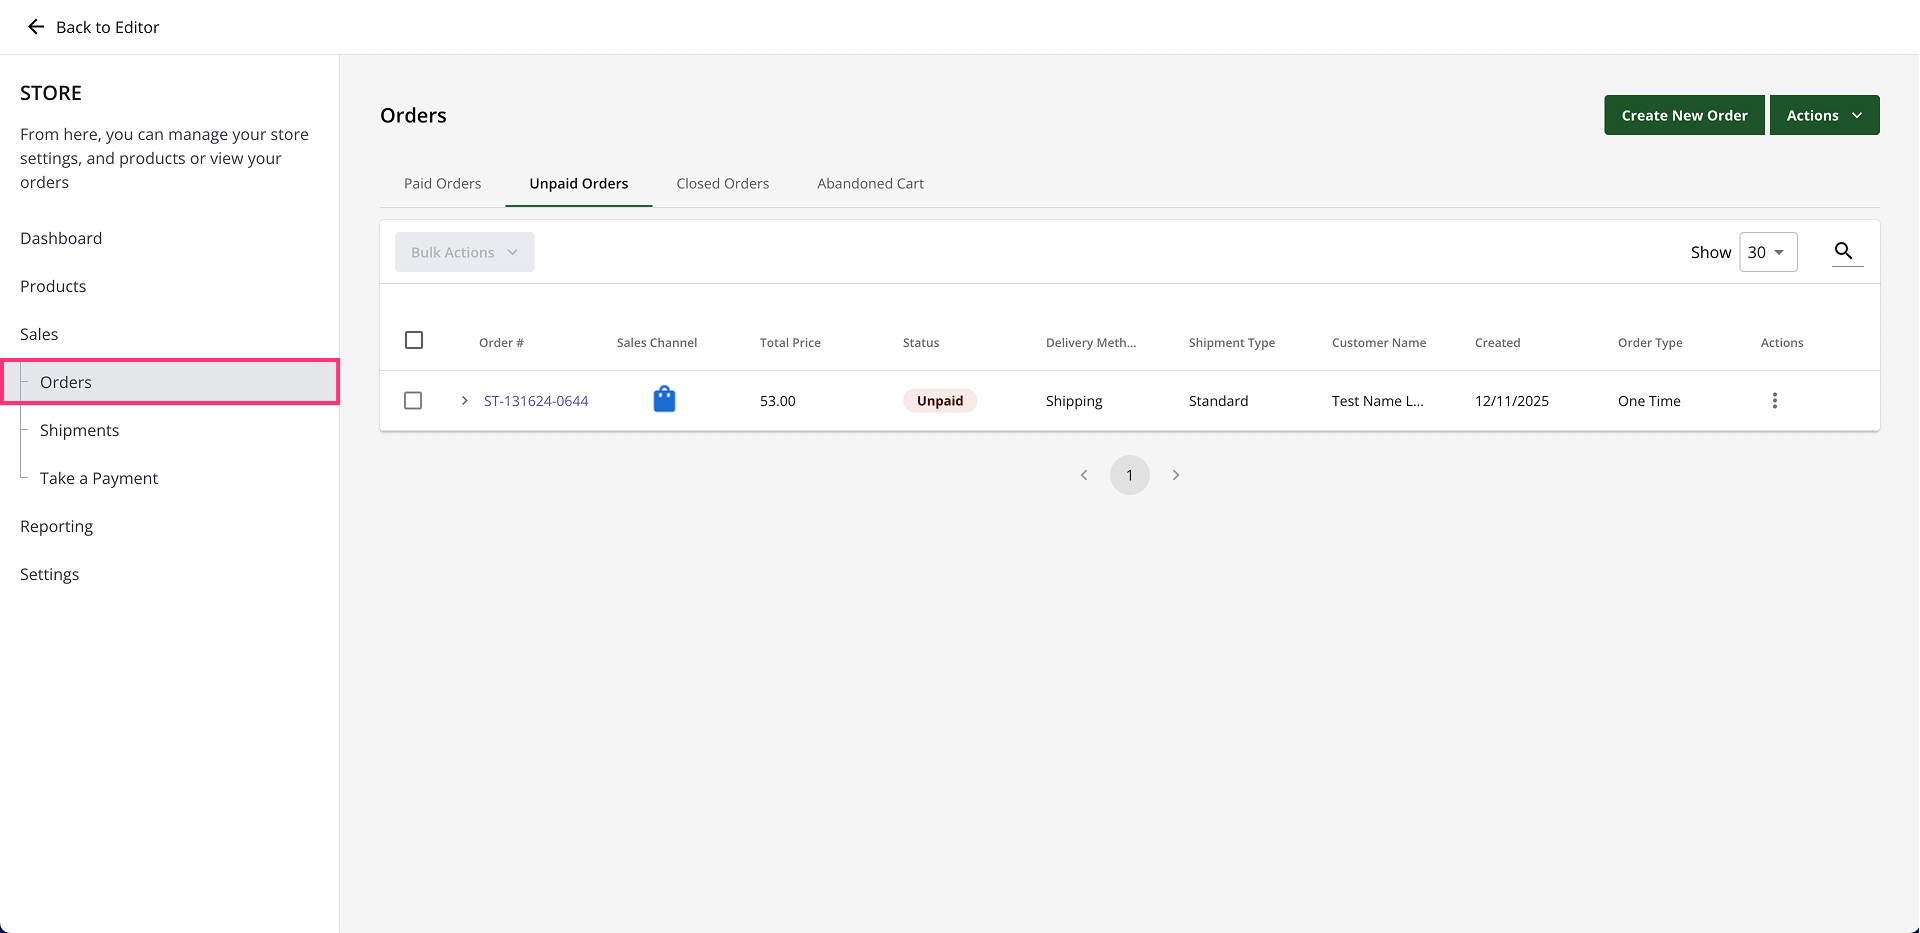This screenshot has height=933, width=1920.
Task: Go to the next page arrow
Action: 1176,475
